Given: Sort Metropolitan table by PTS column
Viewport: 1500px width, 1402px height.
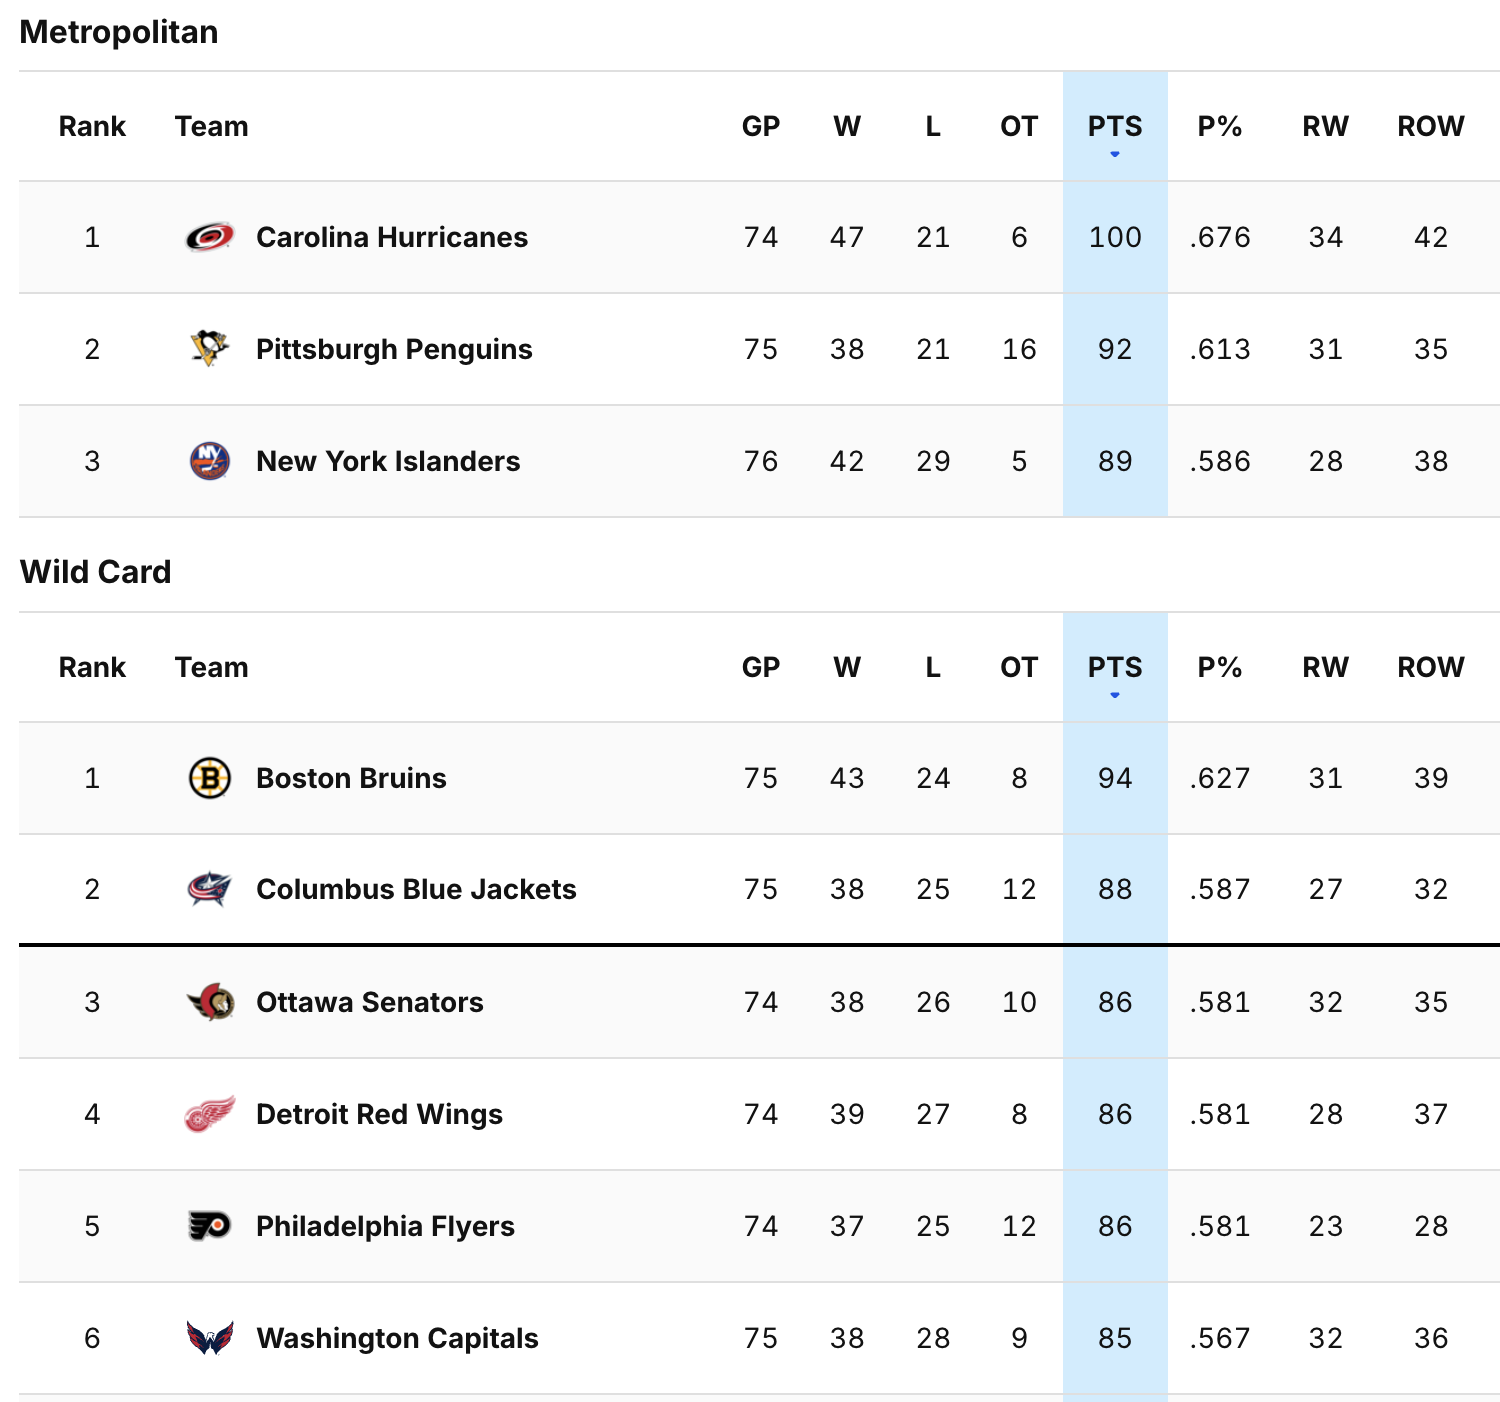Looking at the screenshot, I should (x=1115, y=127).
